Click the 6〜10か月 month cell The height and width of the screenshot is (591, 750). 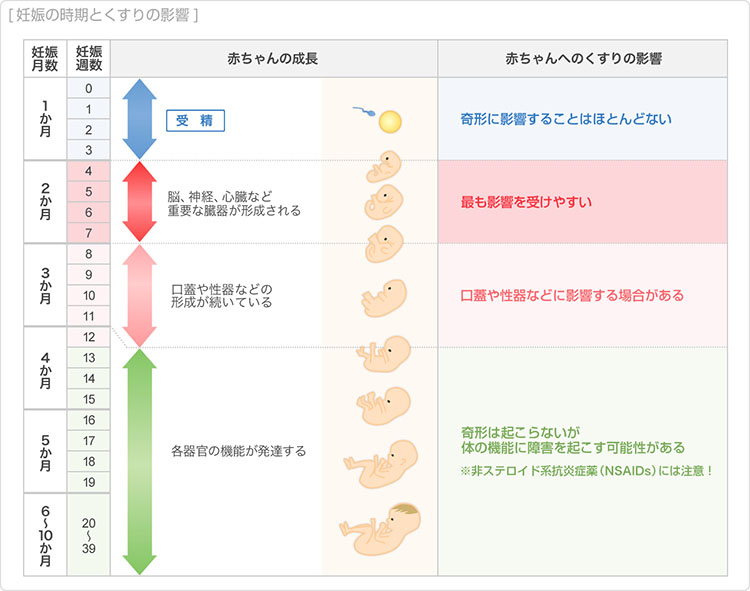(x=45, y=534)
